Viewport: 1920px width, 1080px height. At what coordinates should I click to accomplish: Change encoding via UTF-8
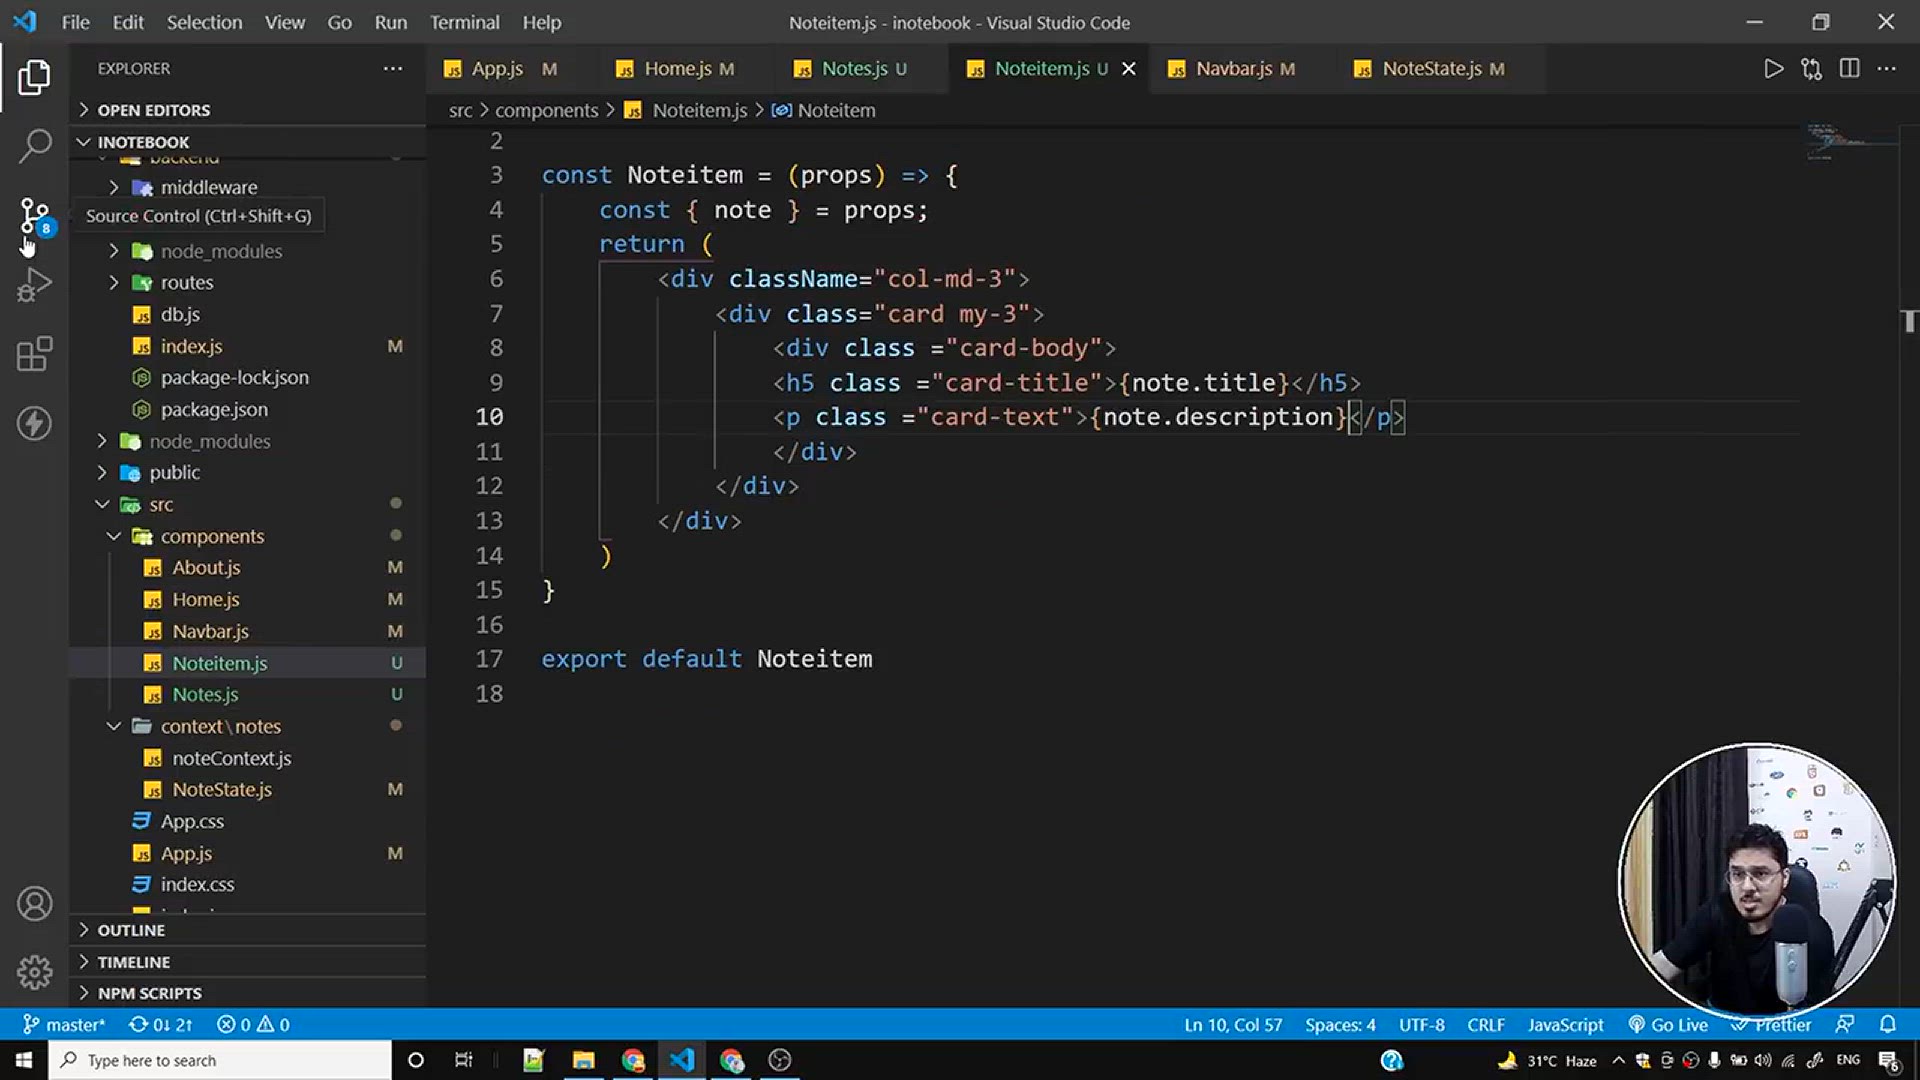(x=1421, y=1025)
